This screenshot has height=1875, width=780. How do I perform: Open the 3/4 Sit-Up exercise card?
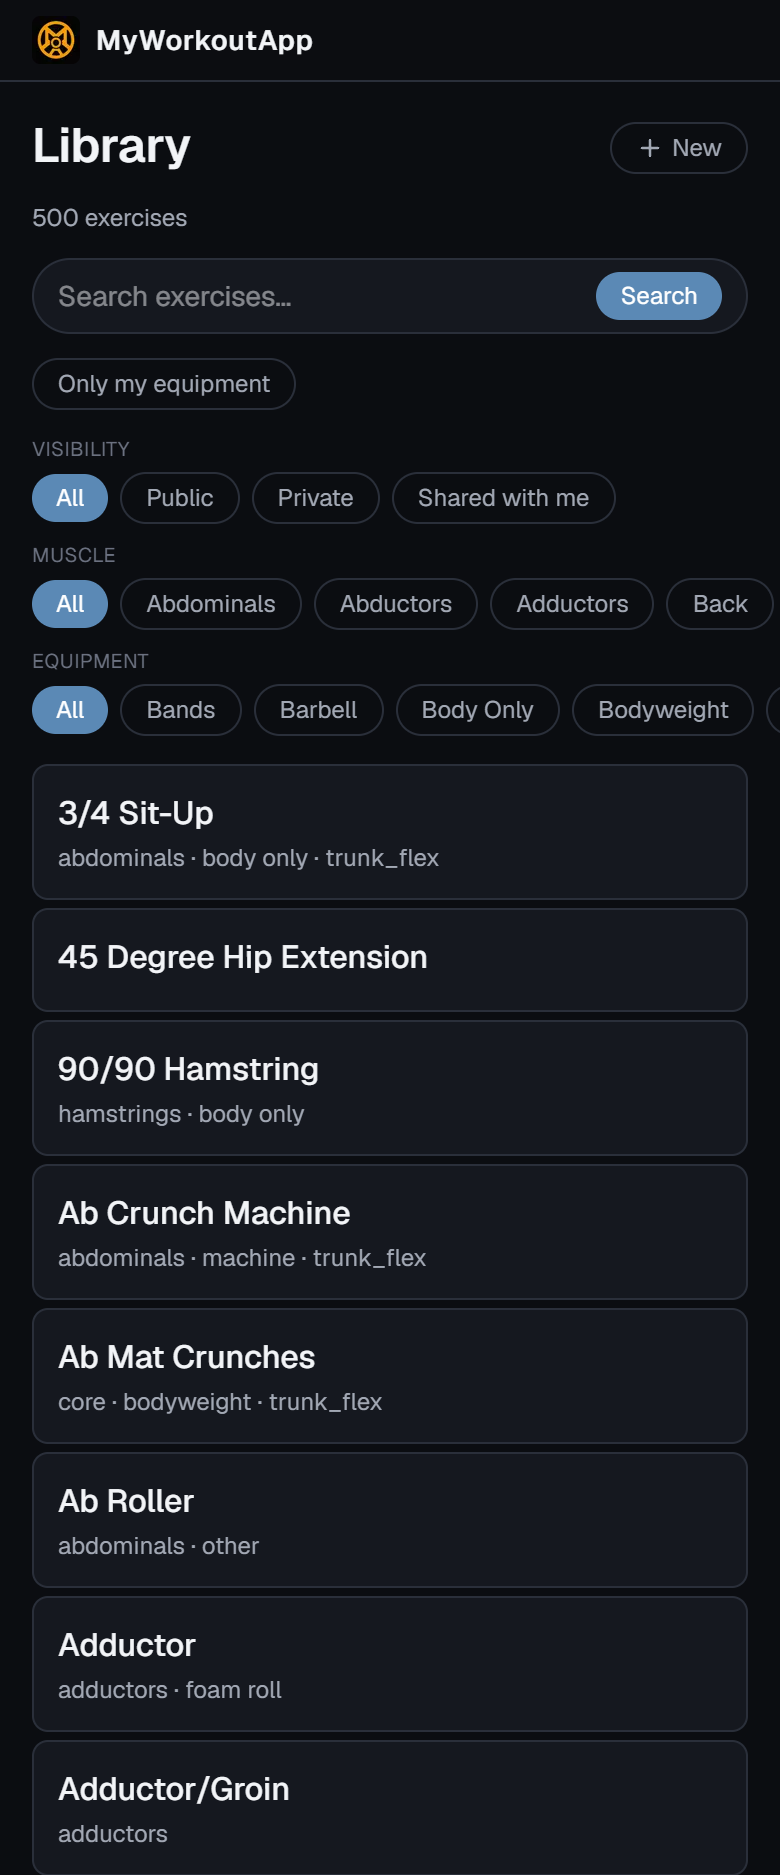[x=390, y=832]
